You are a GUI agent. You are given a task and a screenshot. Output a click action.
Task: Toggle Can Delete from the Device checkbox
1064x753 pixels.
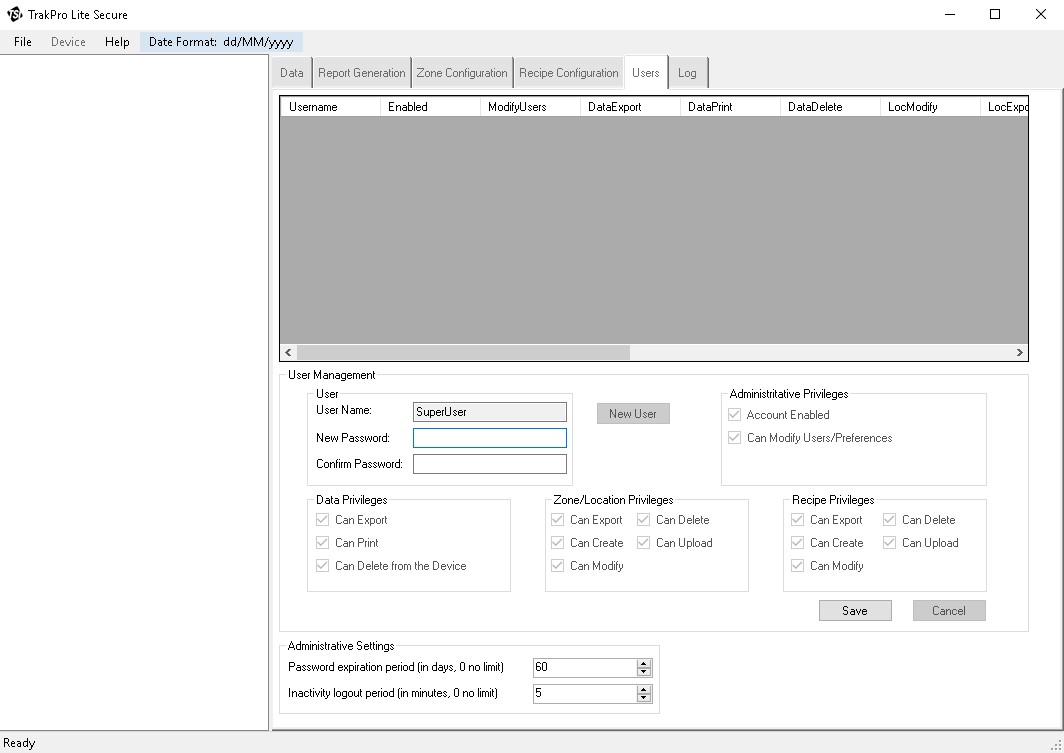pyautogui.click(x=322, y=566)
